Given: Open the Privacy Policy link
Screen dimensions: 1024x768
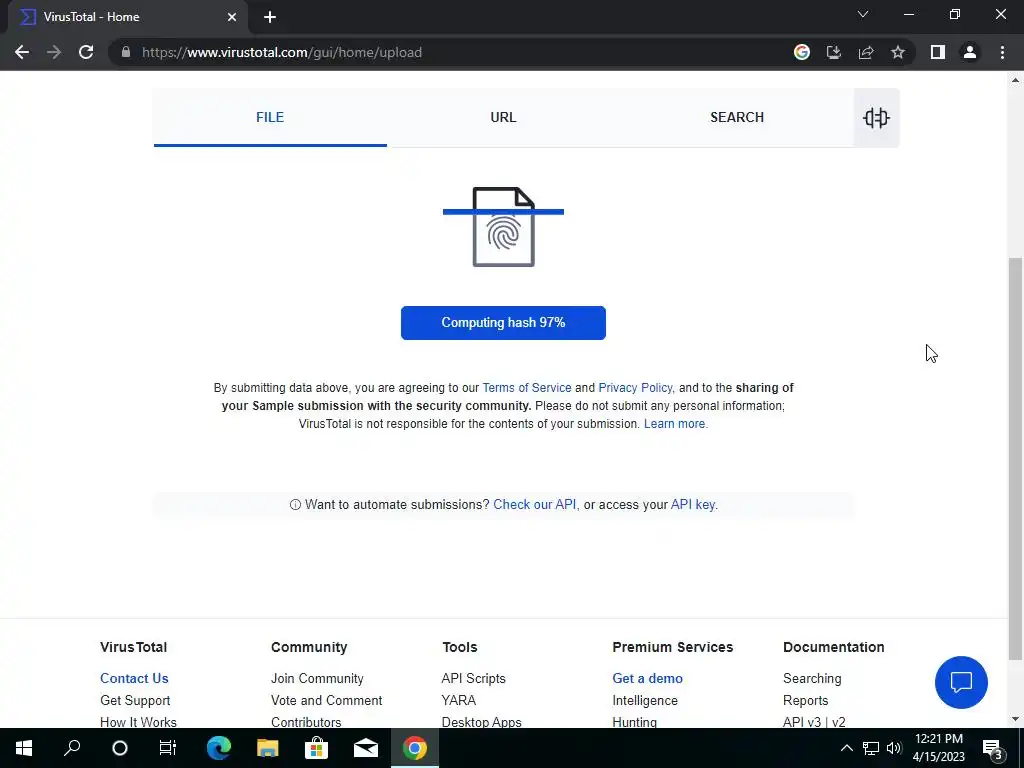Looking at the screenshot, I should (x=635, y=388).
